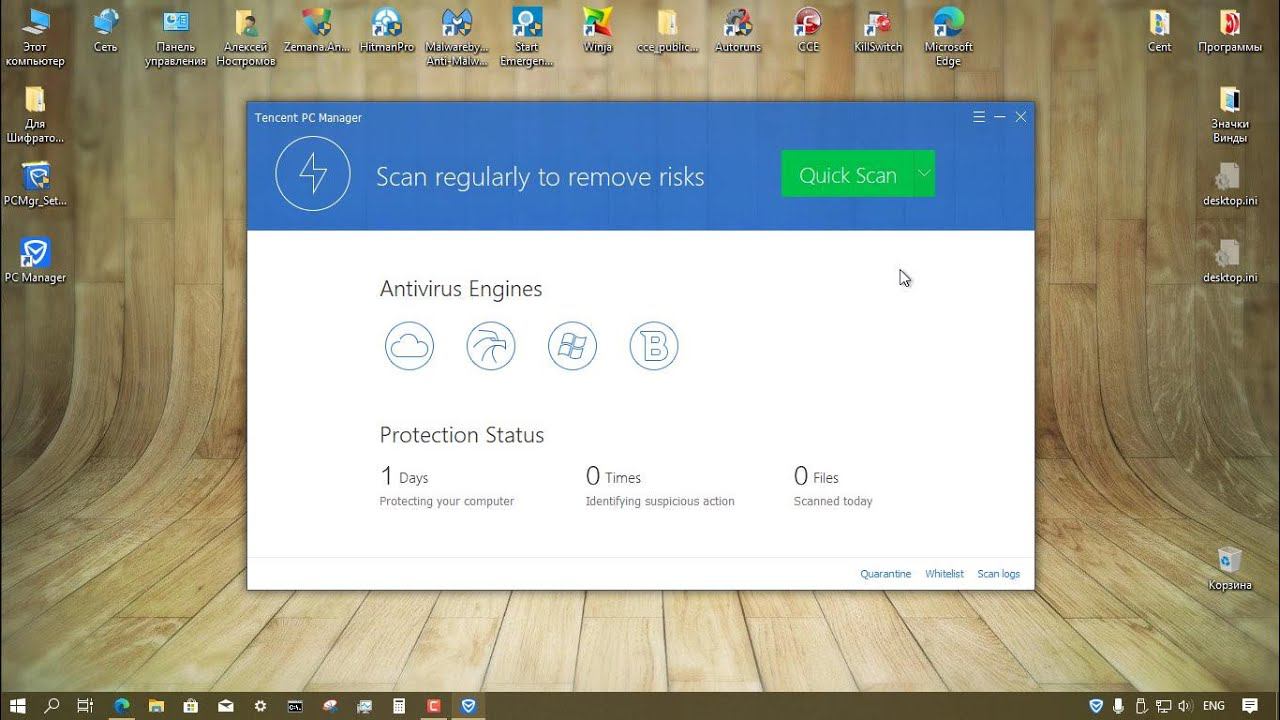This screenshot has width=1280, height=720.
Task: Select the CCE desktop shortcut
Action: click(x=808, y=30)
